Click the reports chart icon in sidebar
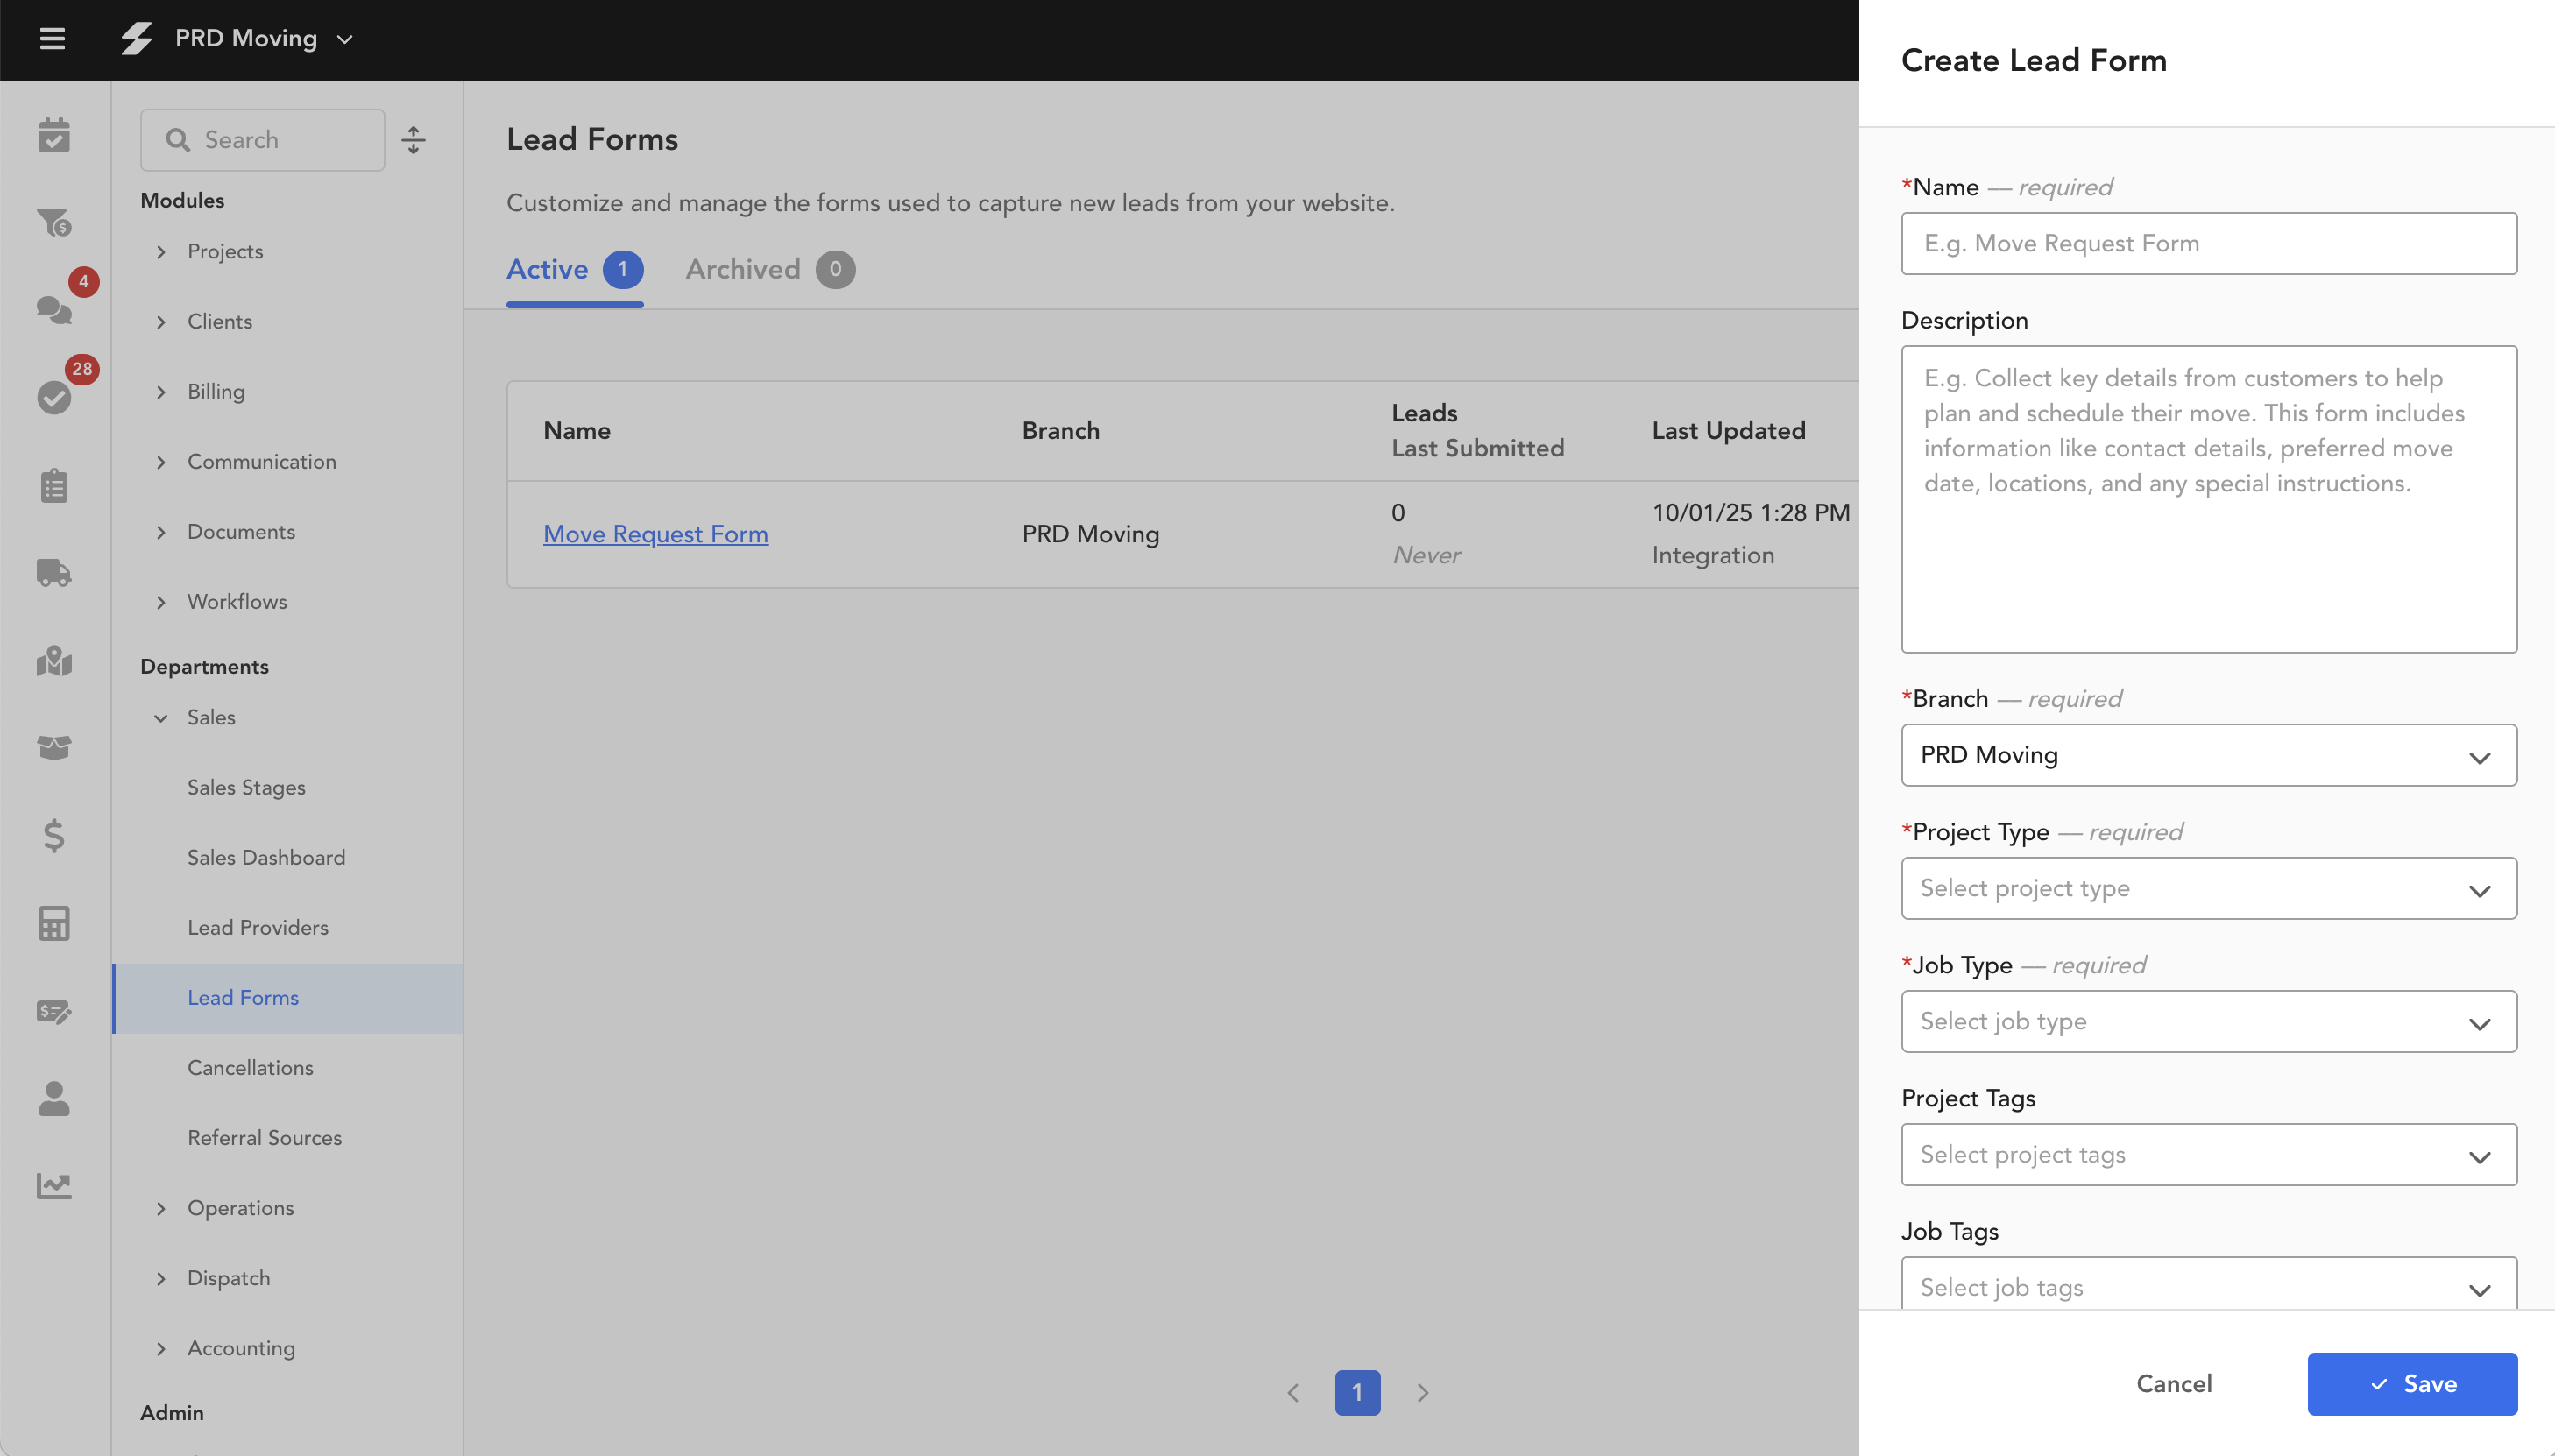The height and width of the screenshot is (1456, 2555). tap(54, 1185)
